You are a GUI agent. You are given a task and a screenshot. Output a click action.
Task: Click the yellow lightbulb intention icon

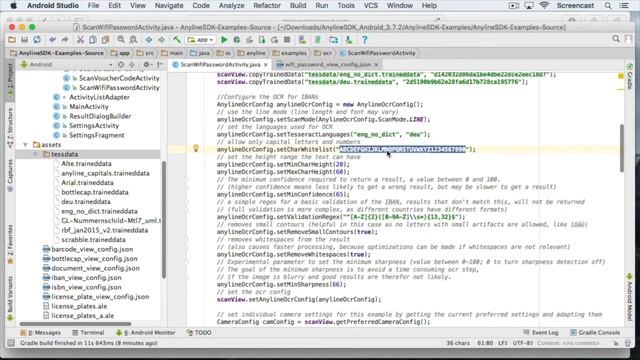[x=196, y=148]
